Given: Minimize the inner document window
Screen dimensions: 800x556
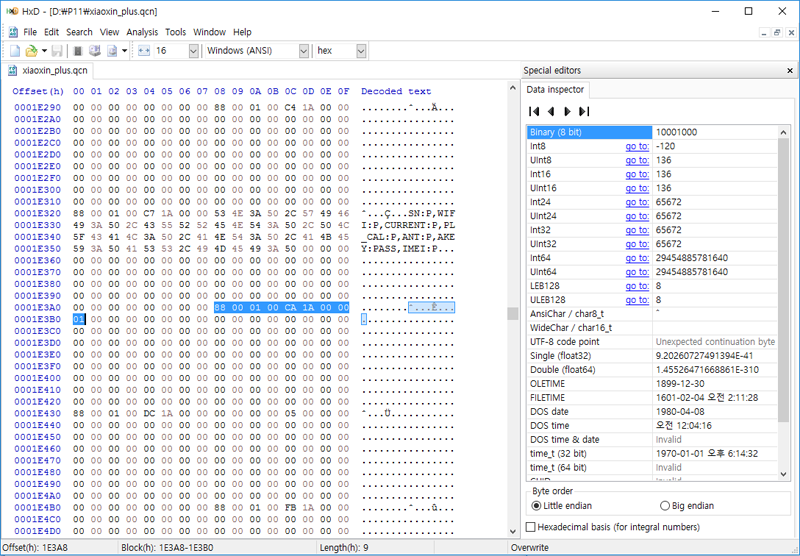Looking at the screenshot, I should (x=764, y=33).
